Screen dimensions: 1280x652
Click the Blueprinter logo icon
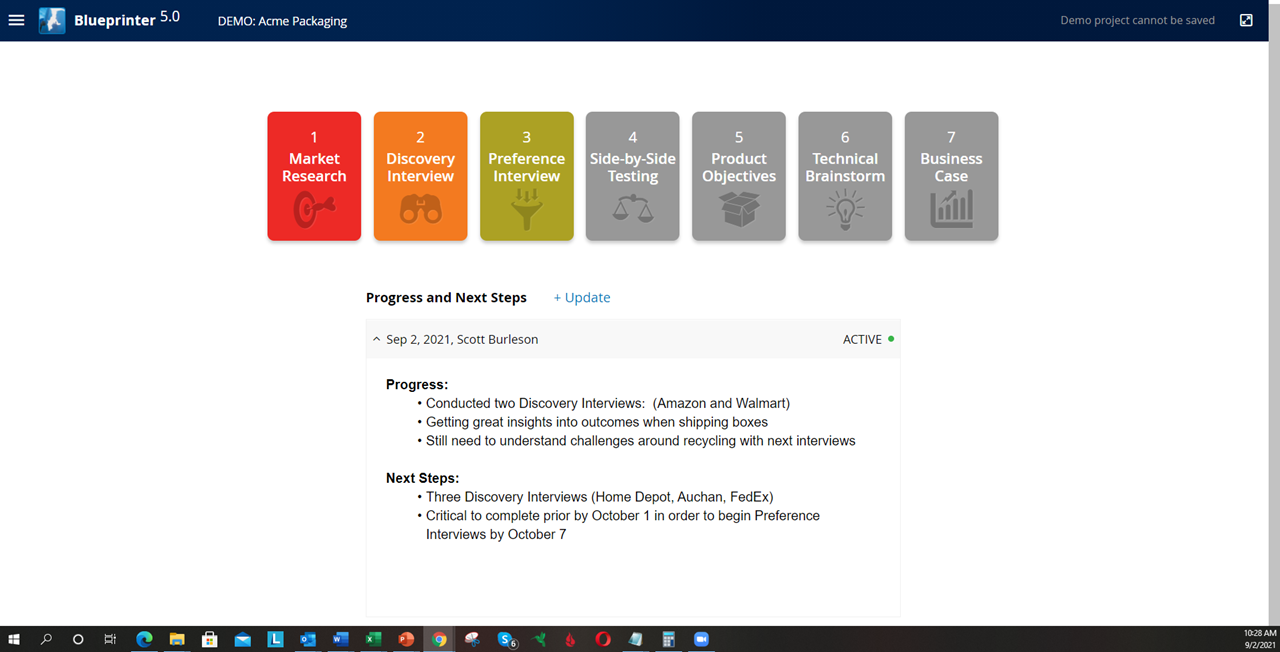tap(52, 20)
